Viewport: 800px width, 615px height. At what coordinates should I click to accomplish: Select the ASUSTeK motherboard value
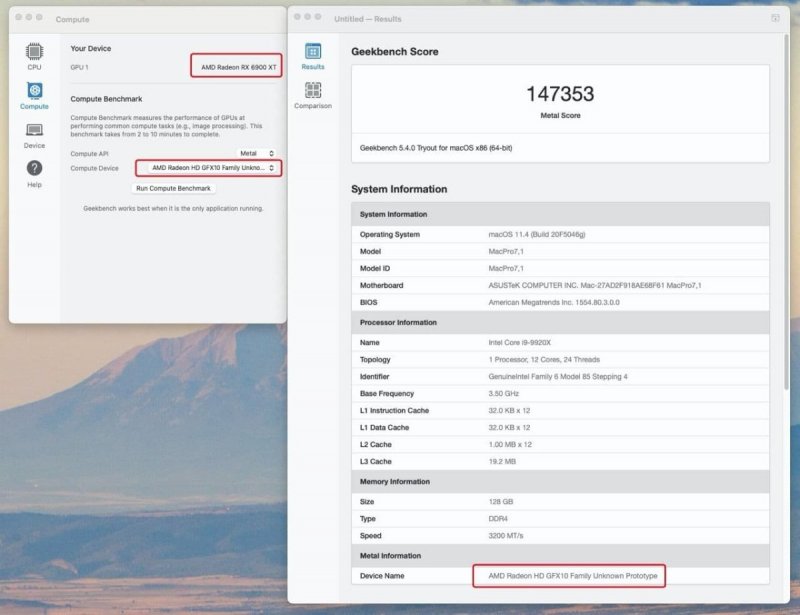[x=594, y=285]
